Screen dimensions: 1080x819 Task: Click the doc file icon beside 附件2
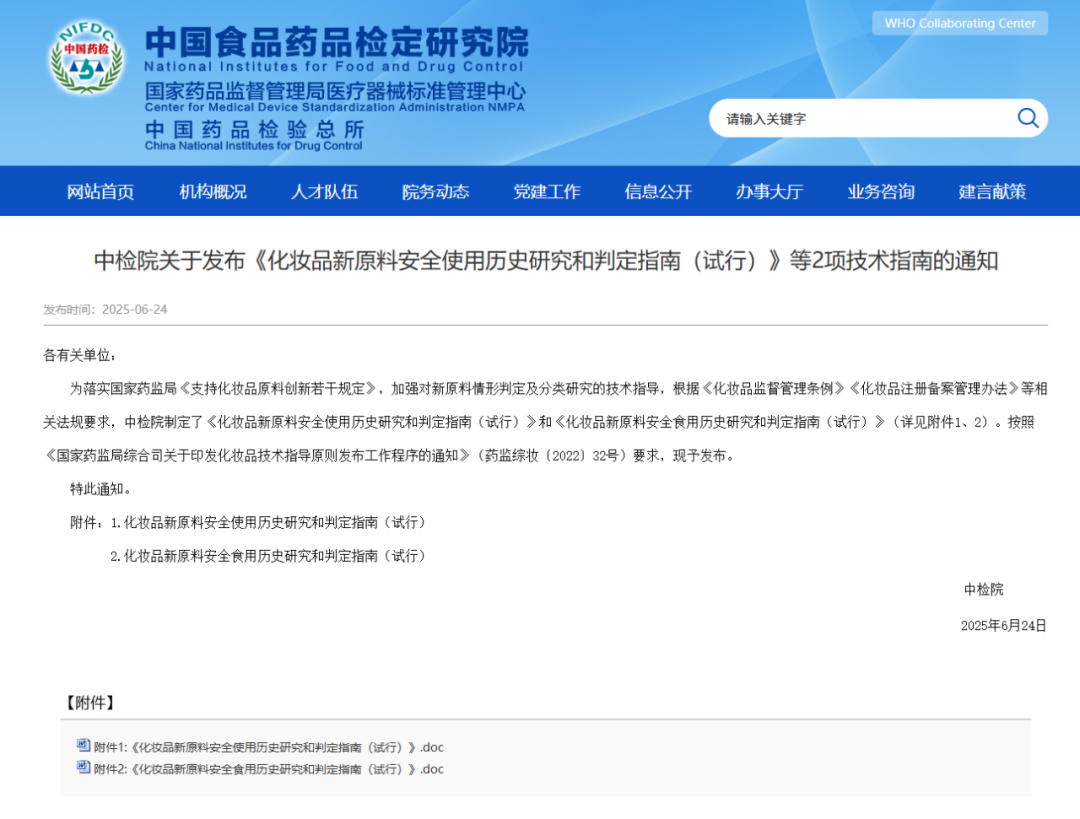coord(83,767)
